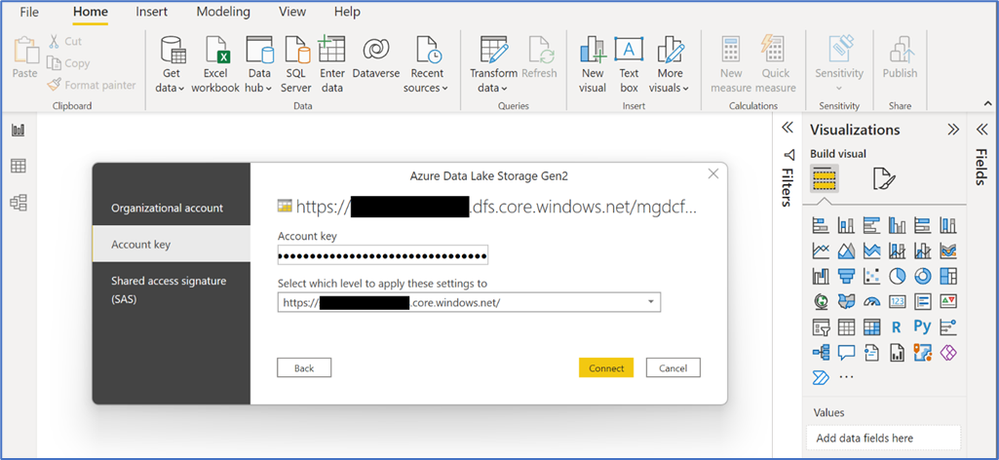
Task: Select the Enter data tool
Action: tap(332, 65)
